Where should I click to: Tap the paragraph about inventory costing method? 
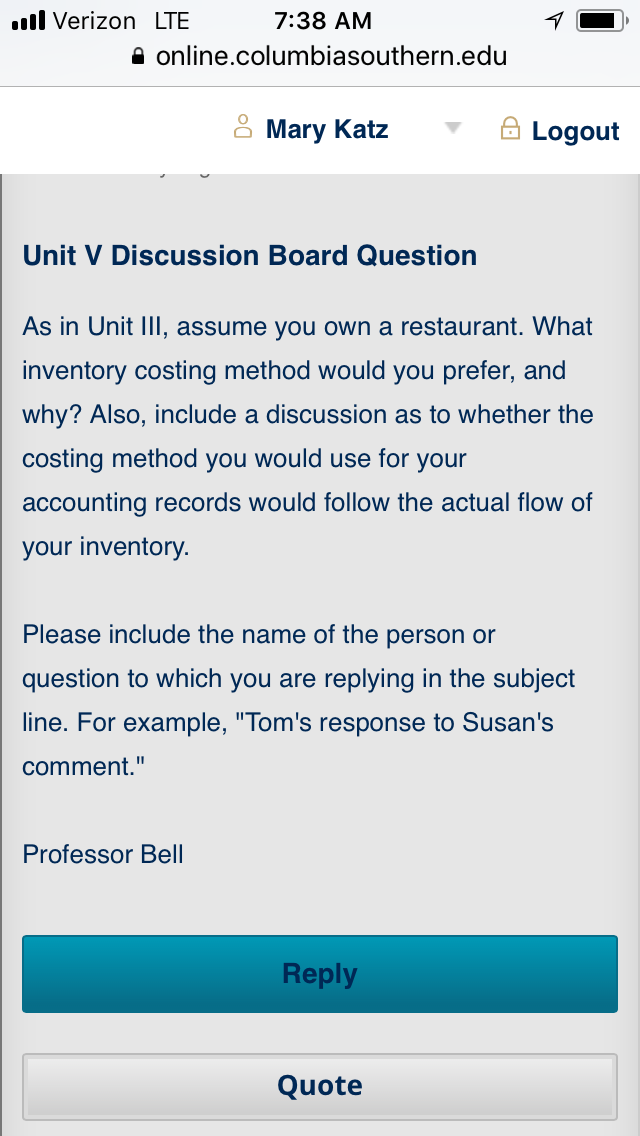click(308, 437)
